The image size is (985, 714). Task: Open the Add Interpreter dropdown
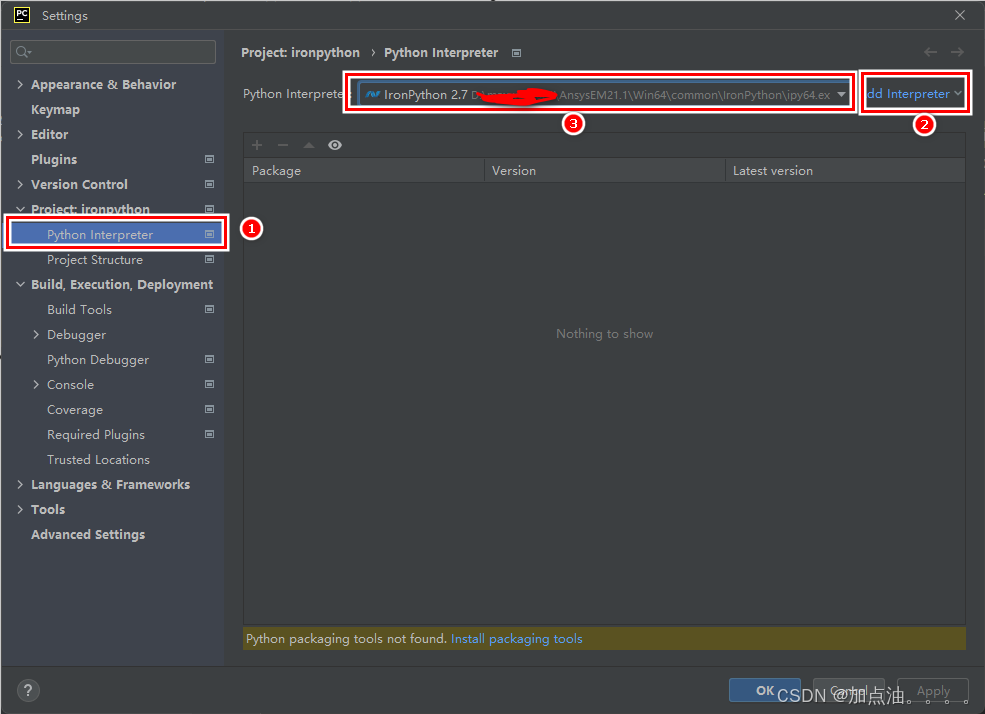coord(915,94)
